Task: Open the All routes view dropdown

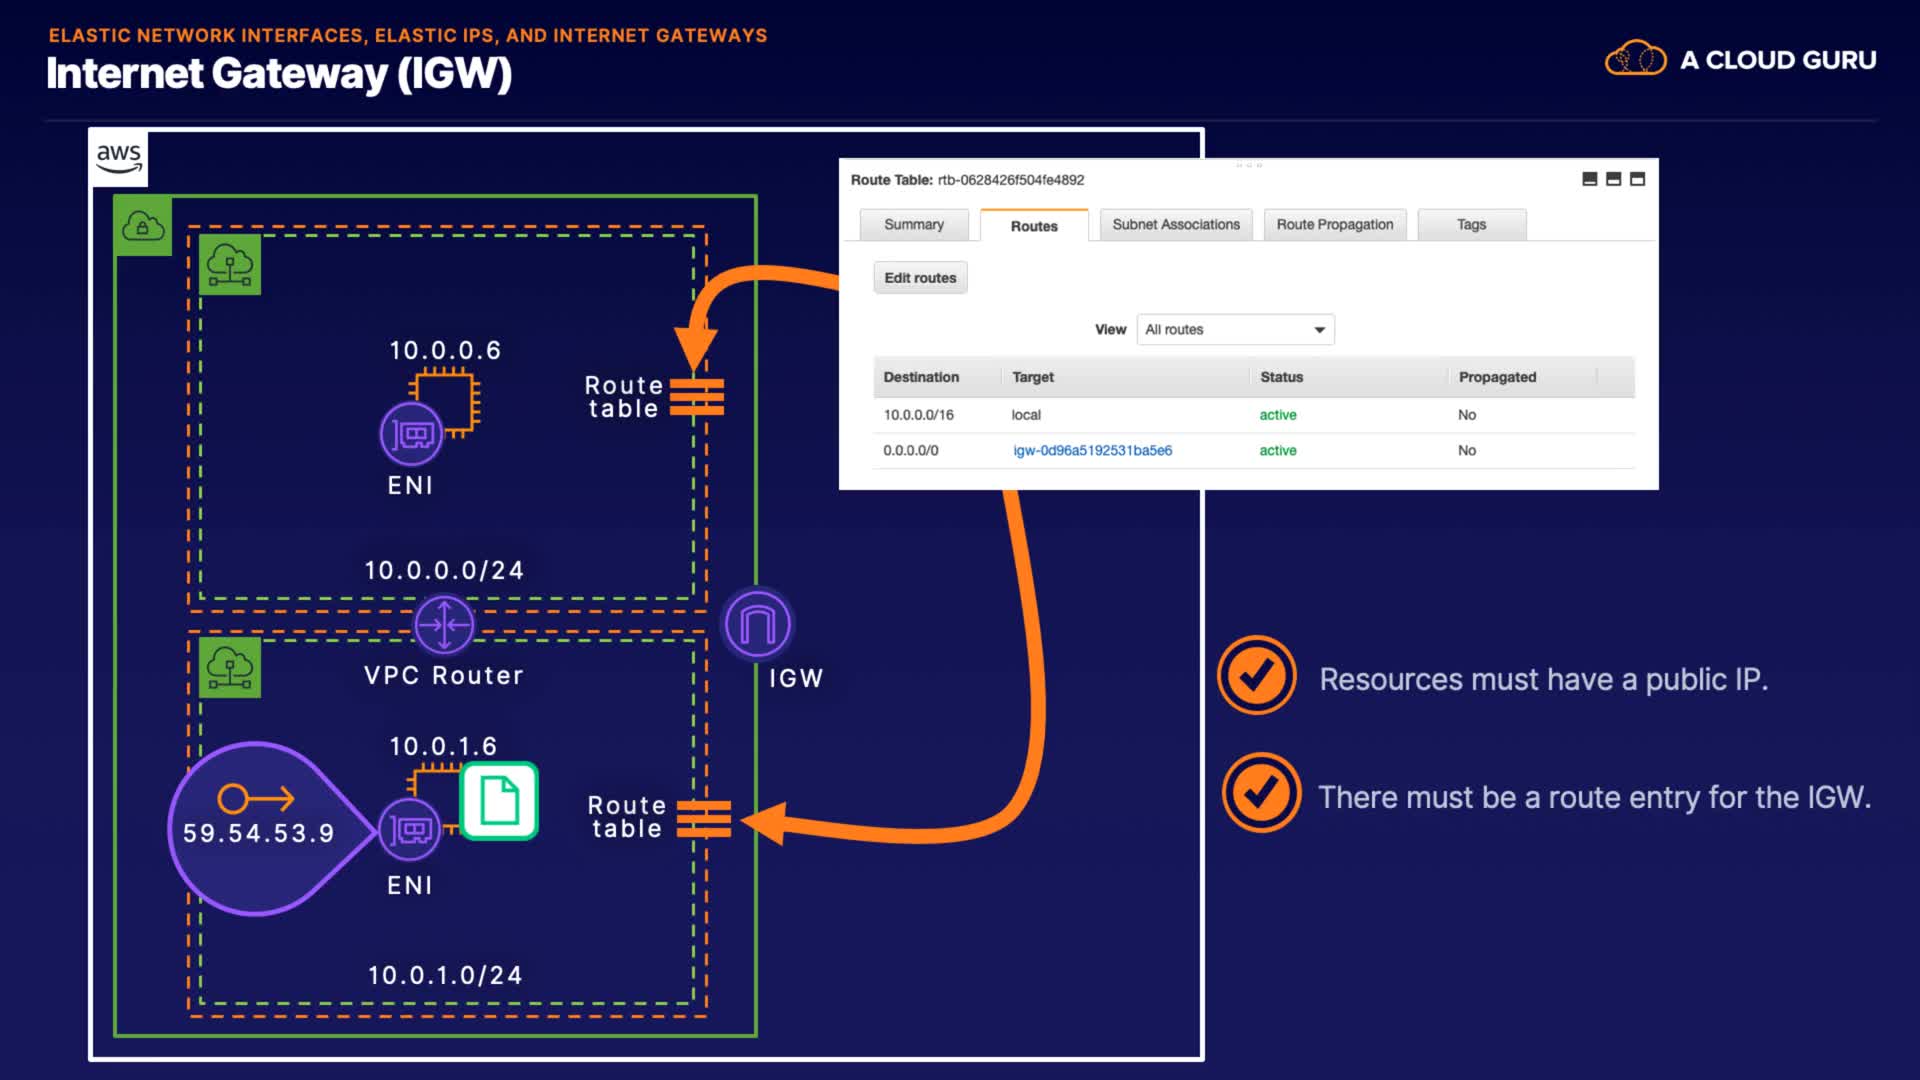Action: tap(1235, 330)
